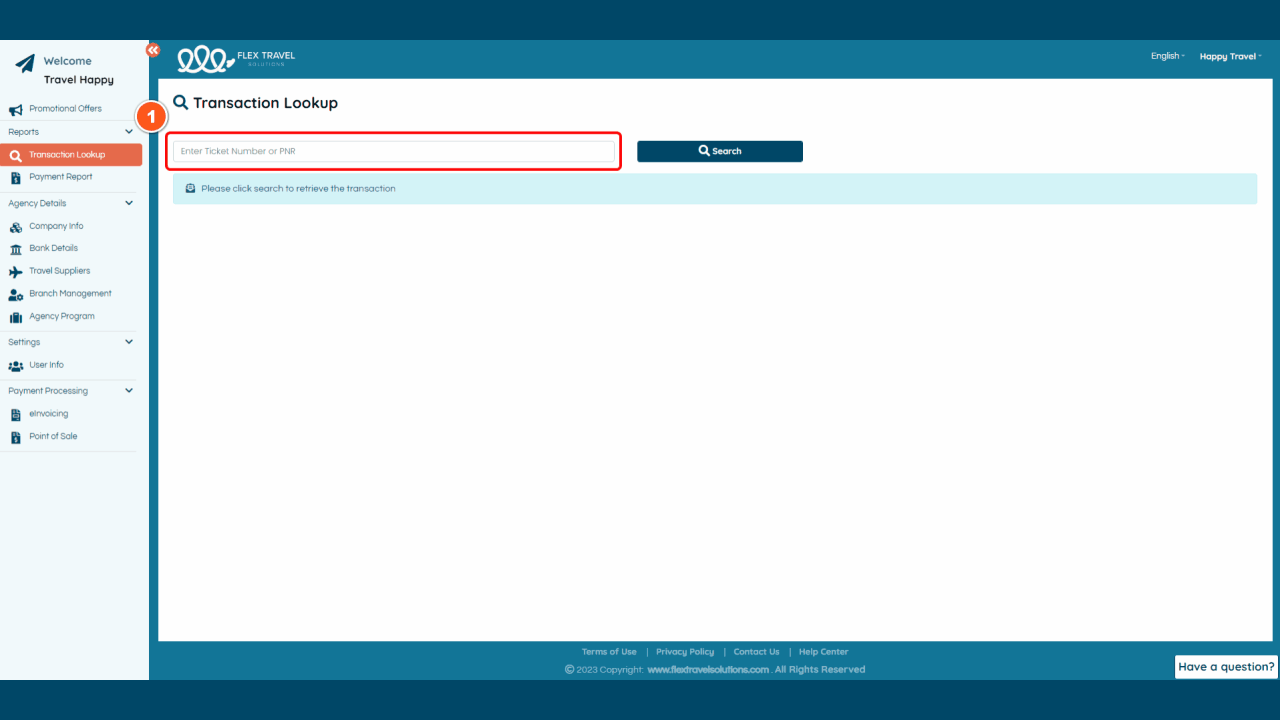Viewport: 1280px width, 720px height.
Task: Click the User Info people icon
Action: pyautogui.click(x=16, y=366)
